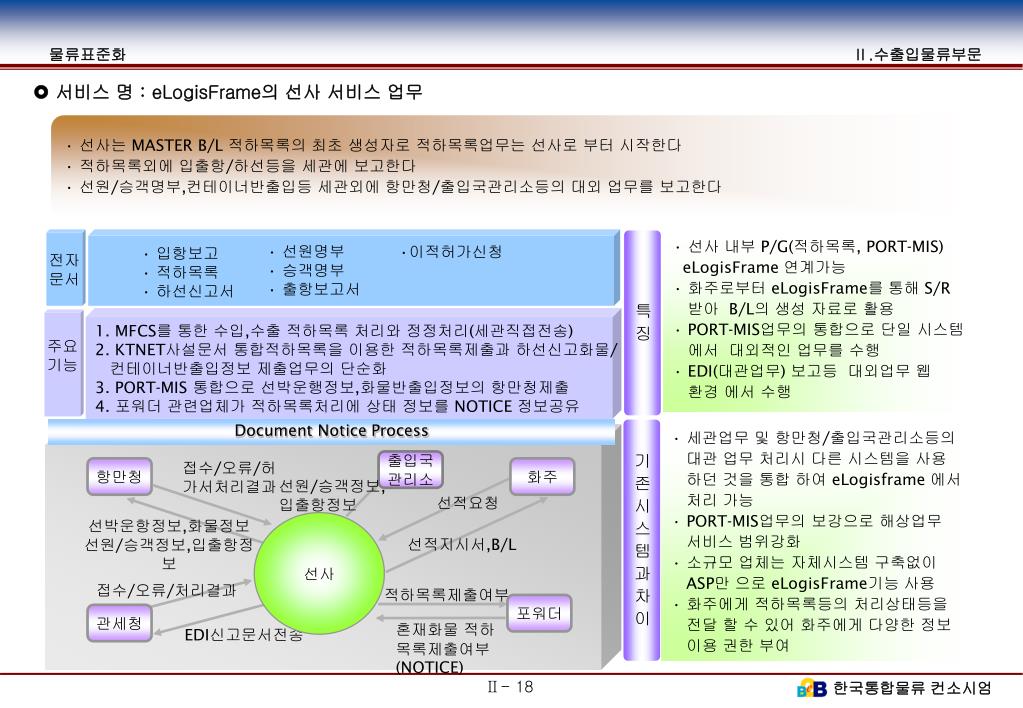Click the label EDI신고문서전송

(243, 635)
